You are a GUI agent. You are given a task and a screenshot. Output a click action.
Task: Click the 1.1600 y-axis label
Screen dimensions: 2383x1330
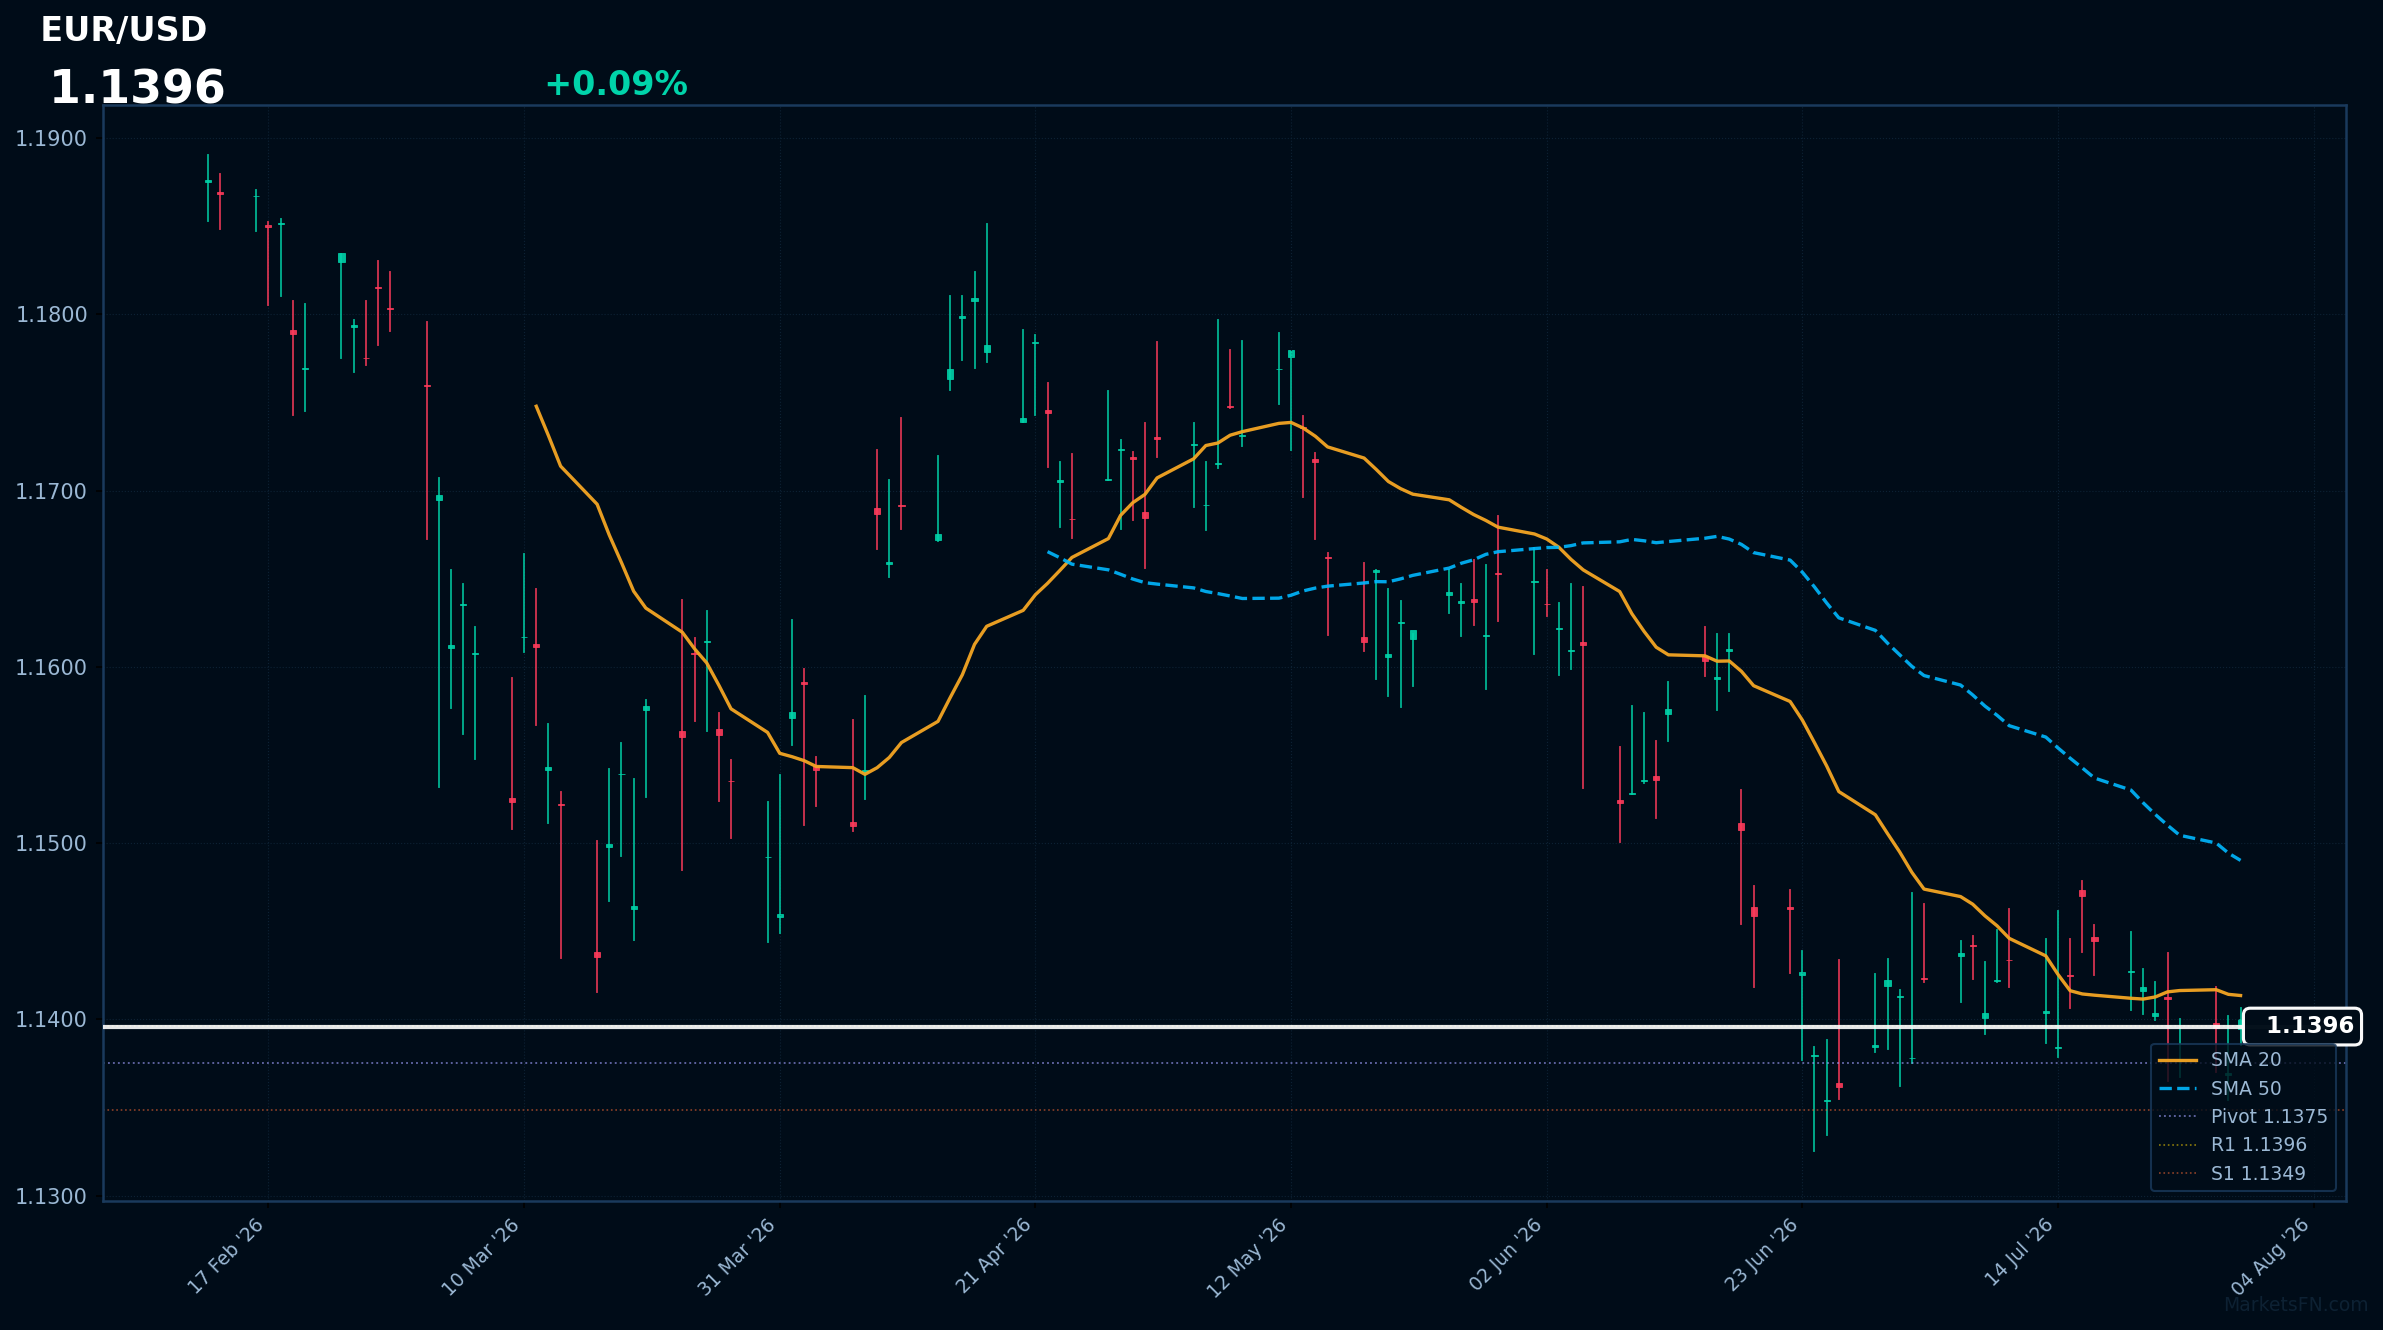click(x=51, y=668)
